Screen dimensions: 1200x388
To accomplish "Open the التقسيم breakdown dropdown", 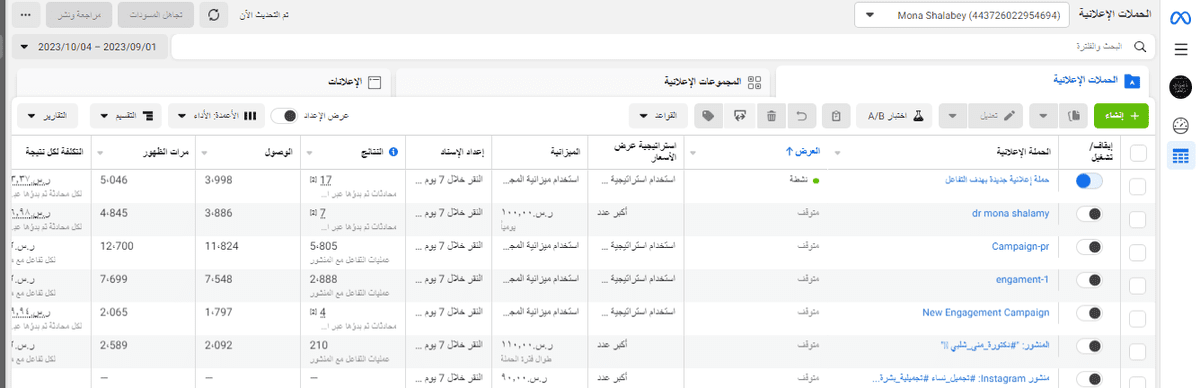I will (x=126, y=115).
